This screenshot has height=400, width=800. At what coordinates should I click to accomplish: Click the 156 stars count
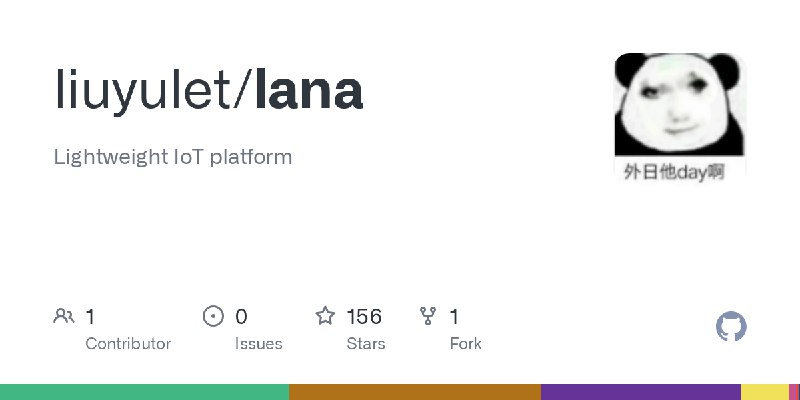(x=364, y=317)
